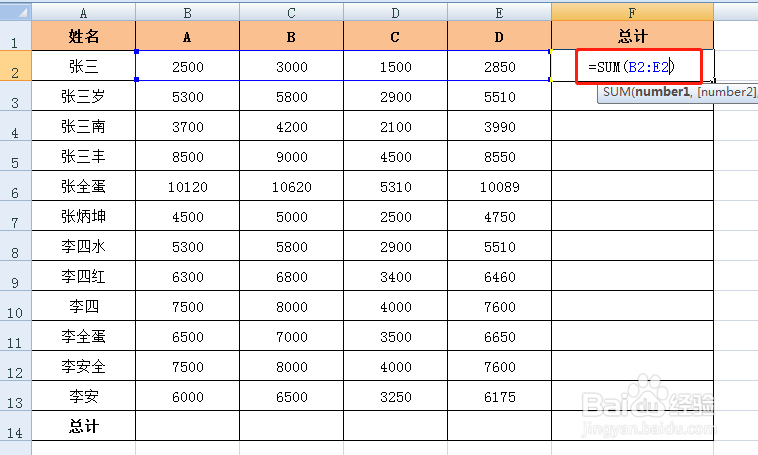
Task: Click cell with value 6300
Action: click(x=188, y=276)
